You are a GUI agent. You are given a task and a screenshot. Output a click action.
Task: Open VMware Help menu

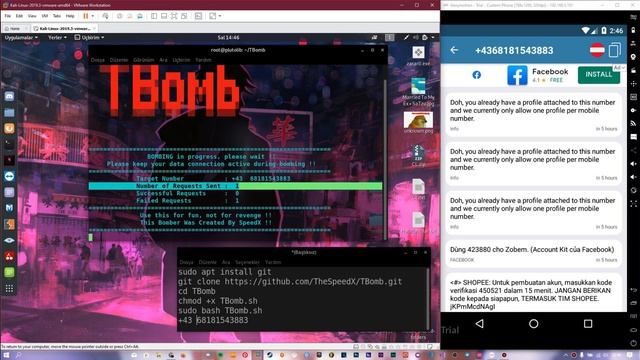(70, 16)
